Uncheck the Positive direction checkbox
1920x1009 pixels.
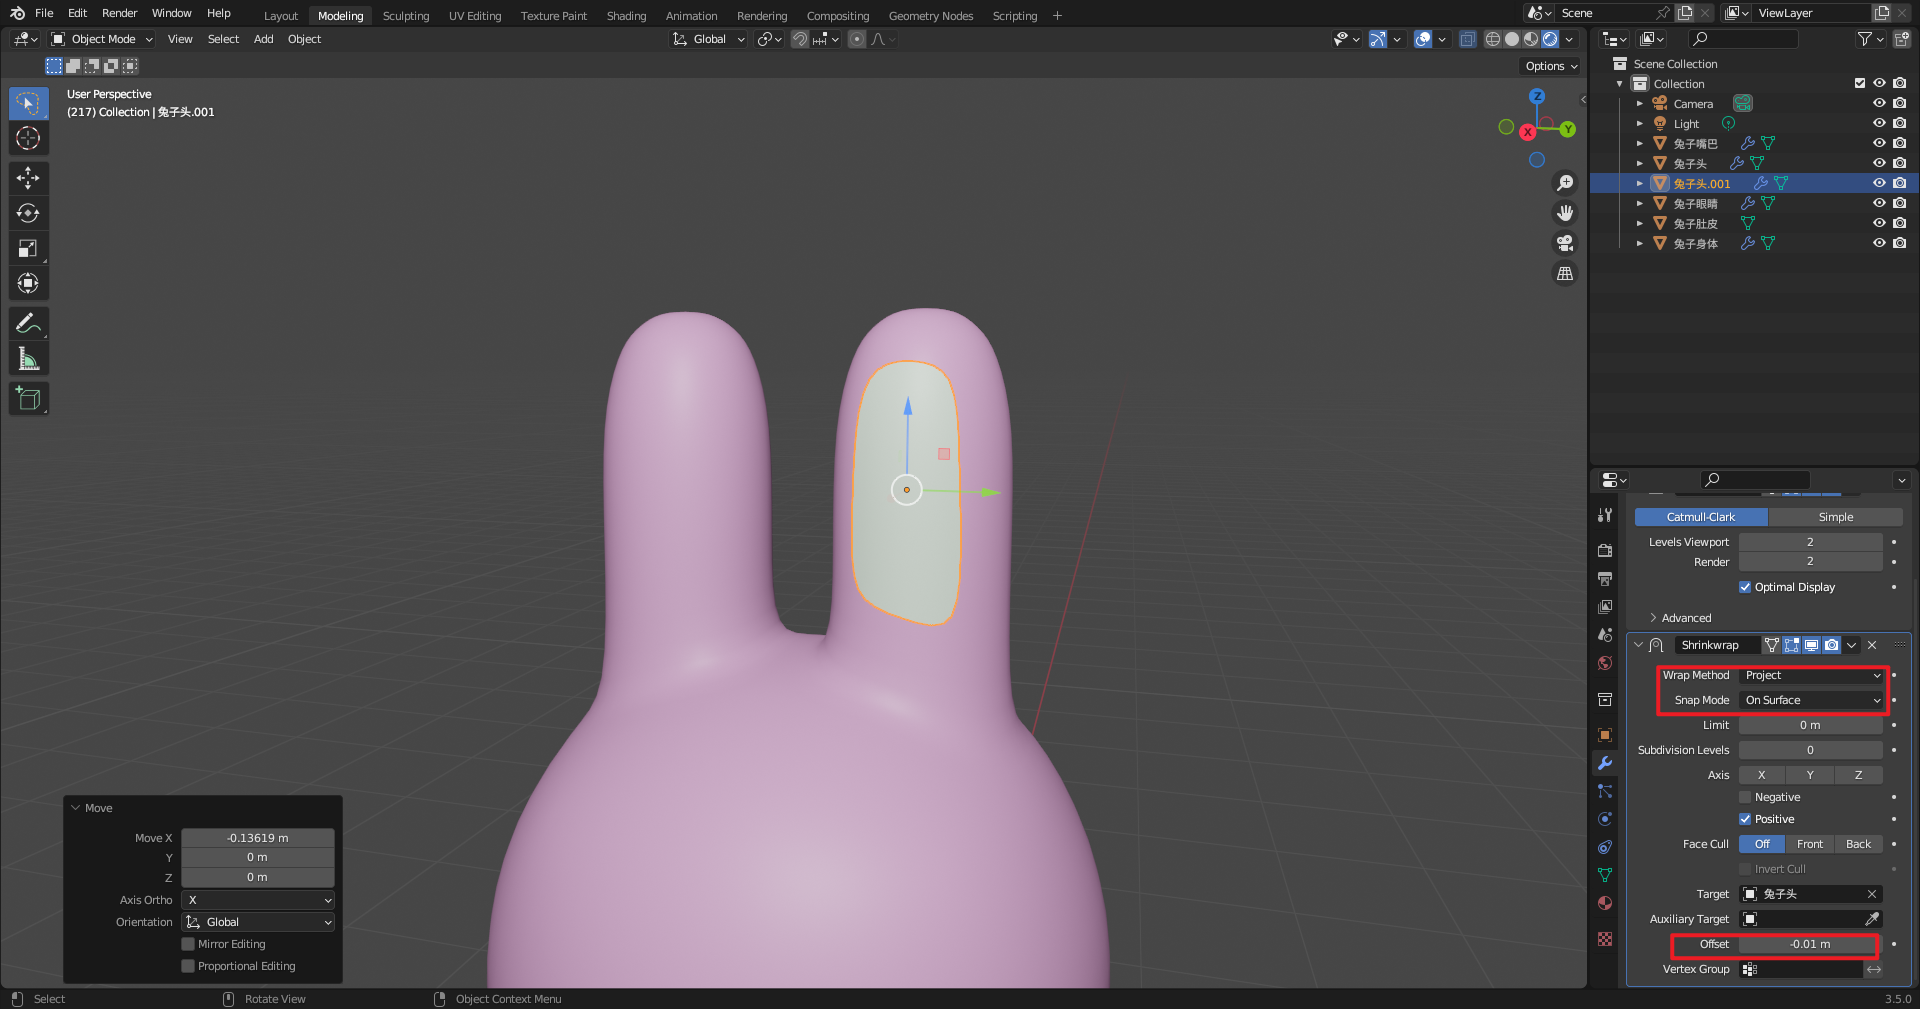click(1745, 819)
